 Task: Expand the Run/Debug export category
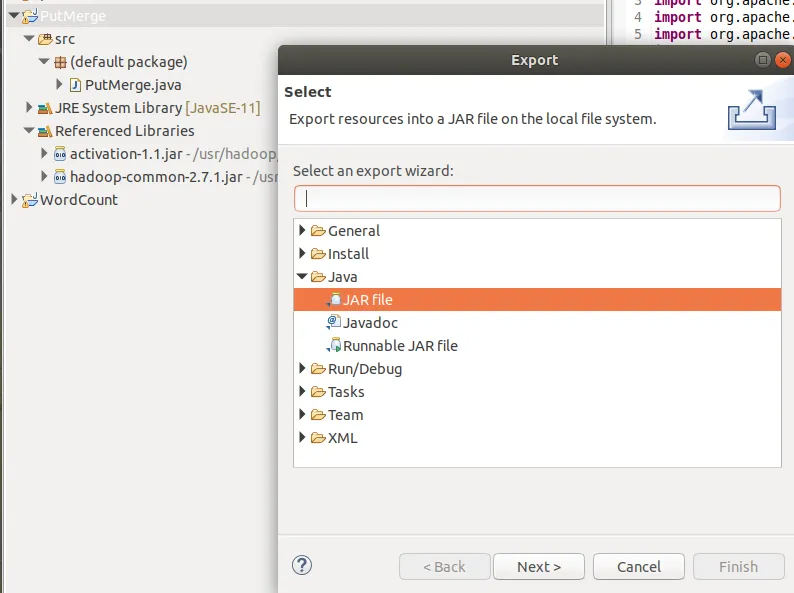click(303, 369)
